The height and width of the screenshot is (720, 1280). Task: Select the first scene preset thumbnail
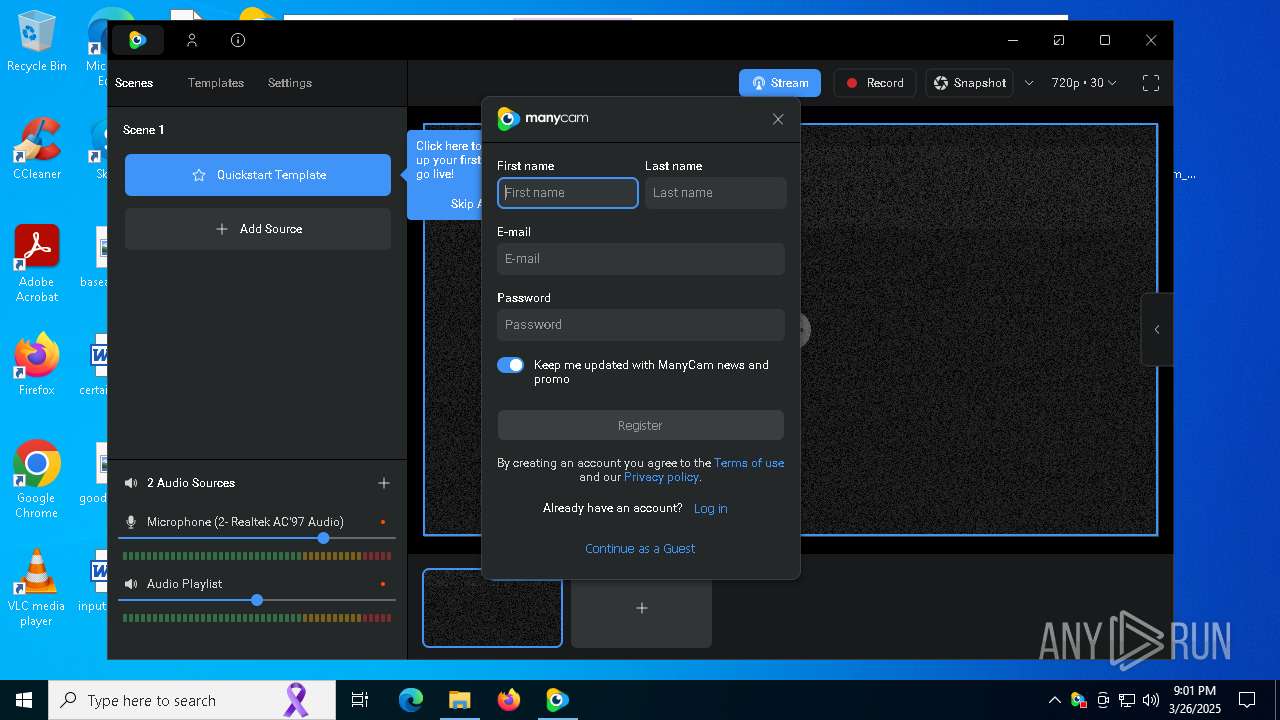(x=492, y=608)
